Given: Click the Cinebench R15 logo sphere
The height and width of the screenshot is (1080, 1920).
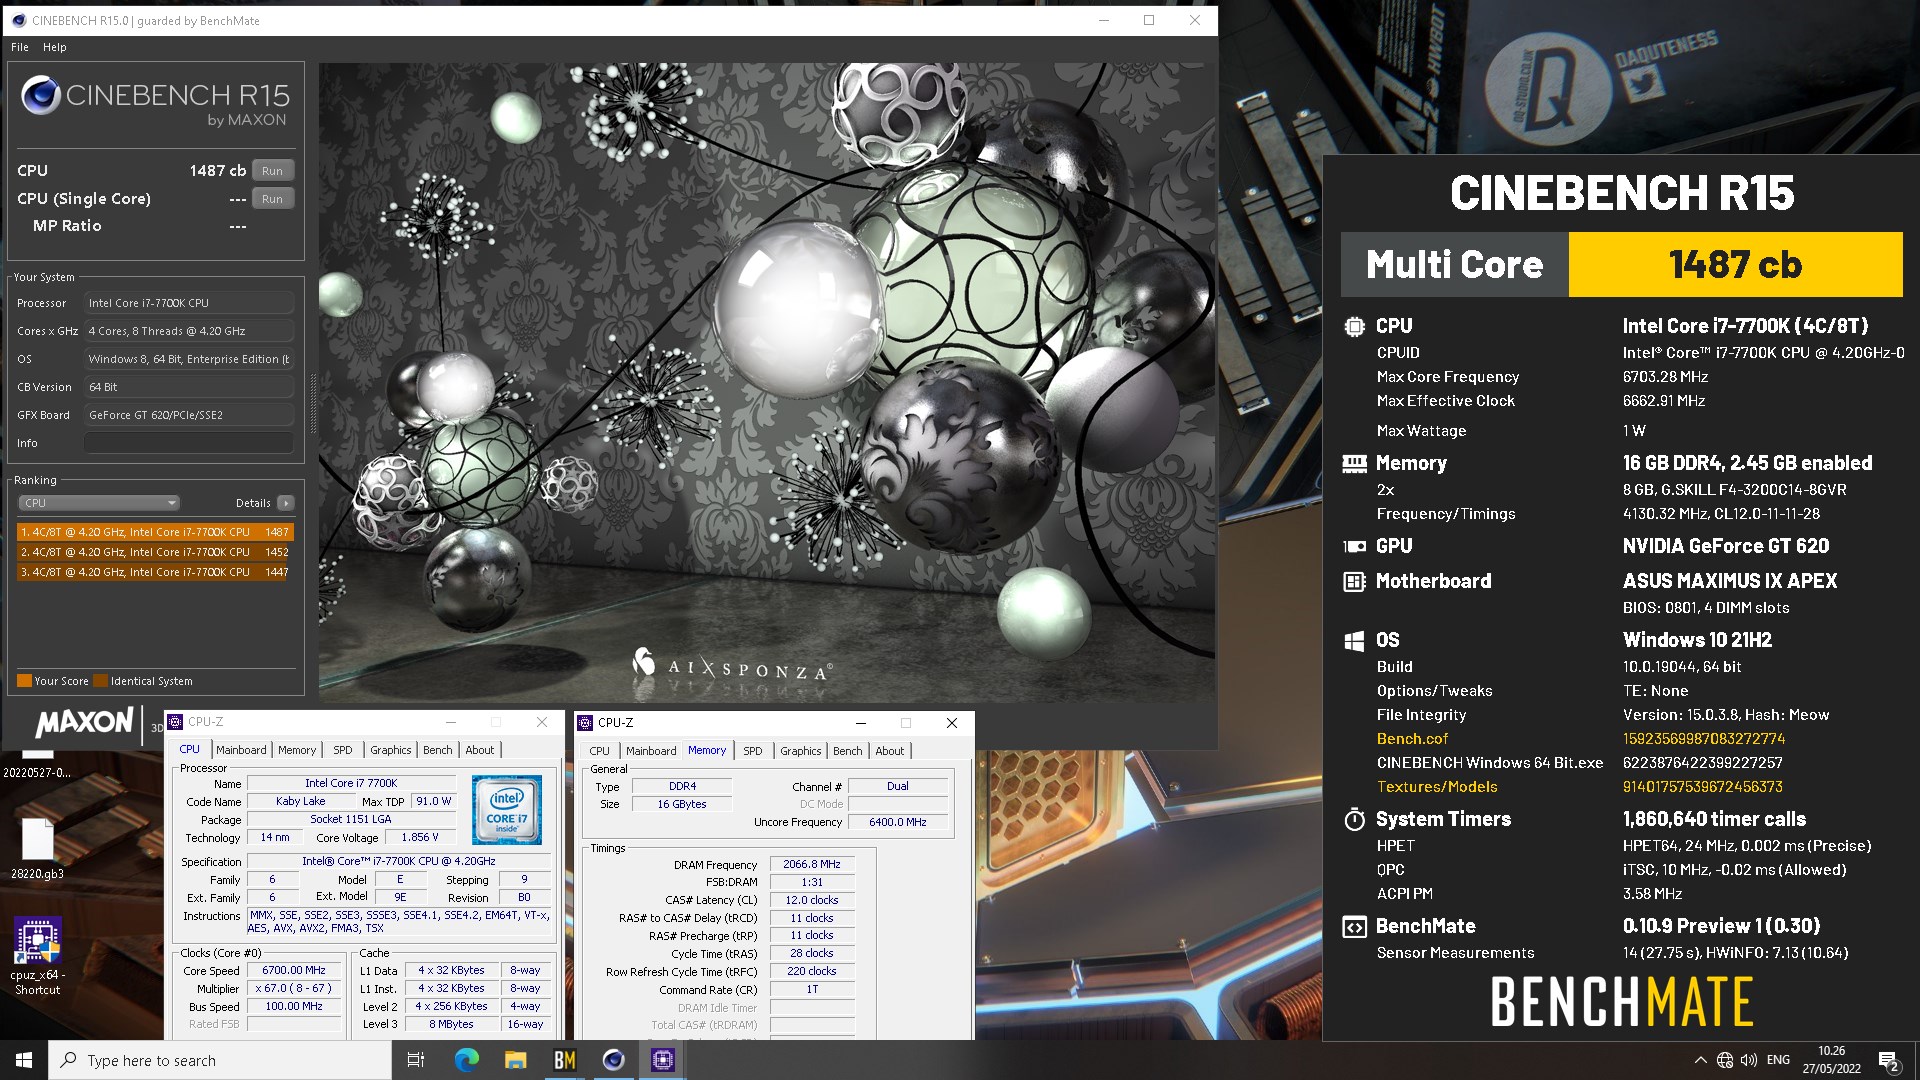Looking at the screenshot, I should (x=41, y=95).
